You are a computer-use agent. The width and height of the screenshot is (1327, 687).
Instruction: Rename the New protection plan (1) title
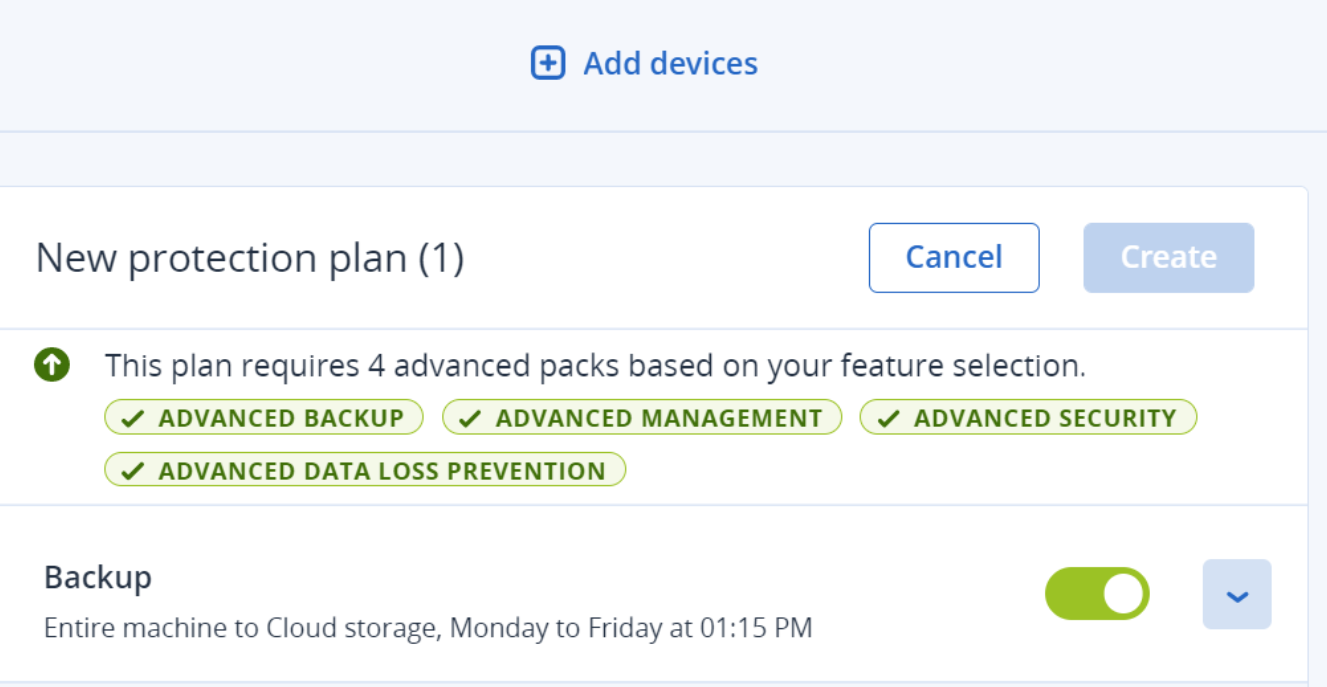(250, 259)
